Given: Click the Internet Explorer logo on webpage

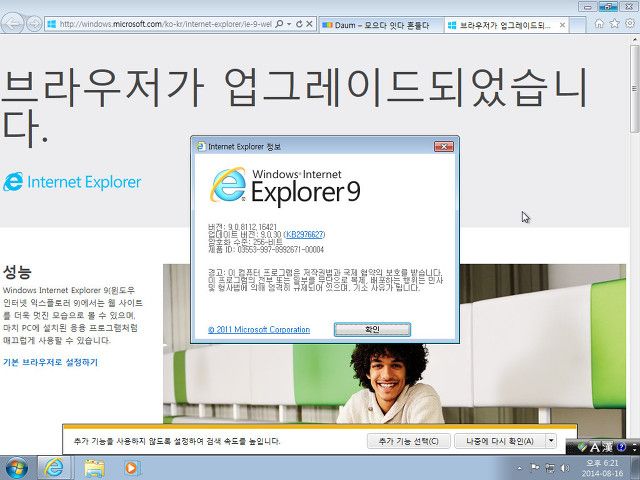Looking at the screenshot, I should (72, 182).
